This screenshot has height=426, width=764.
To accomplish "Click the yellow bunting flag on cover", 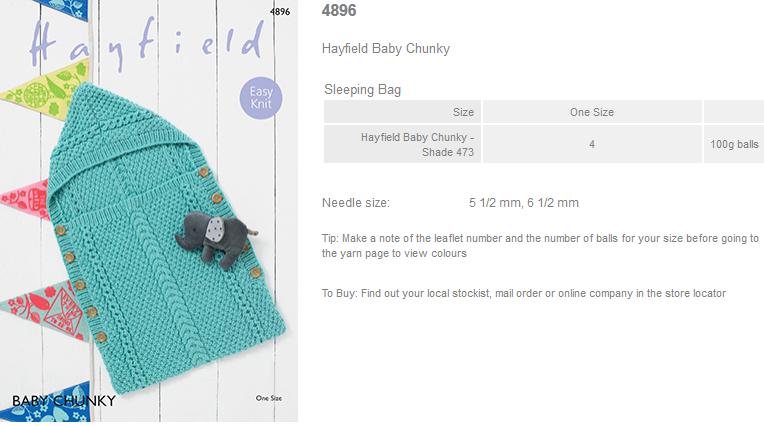I will pyautogui.click(x=46, y=90).
